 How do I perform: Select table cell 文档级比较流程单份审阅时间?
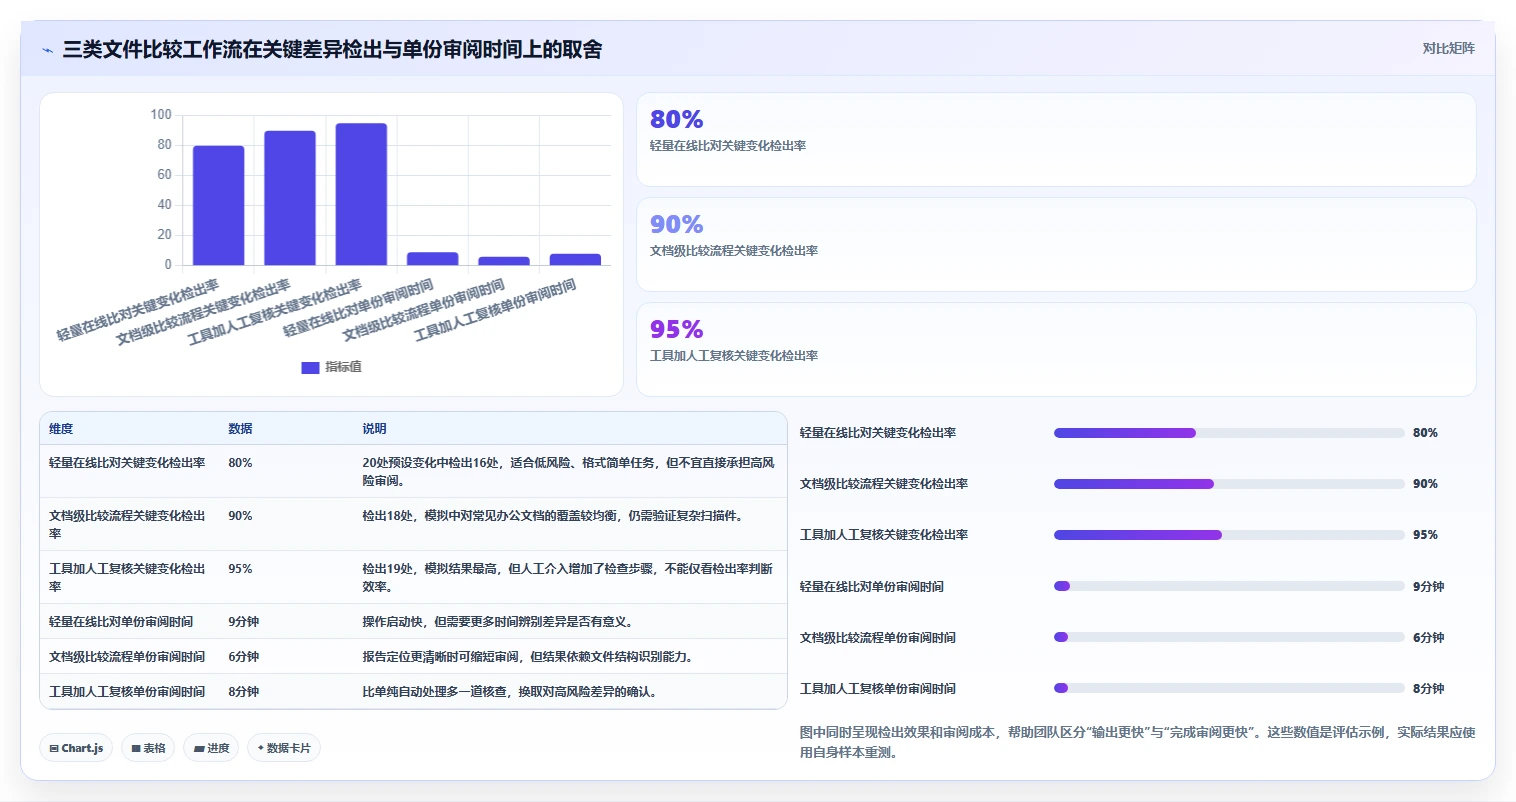pos(127,656)
